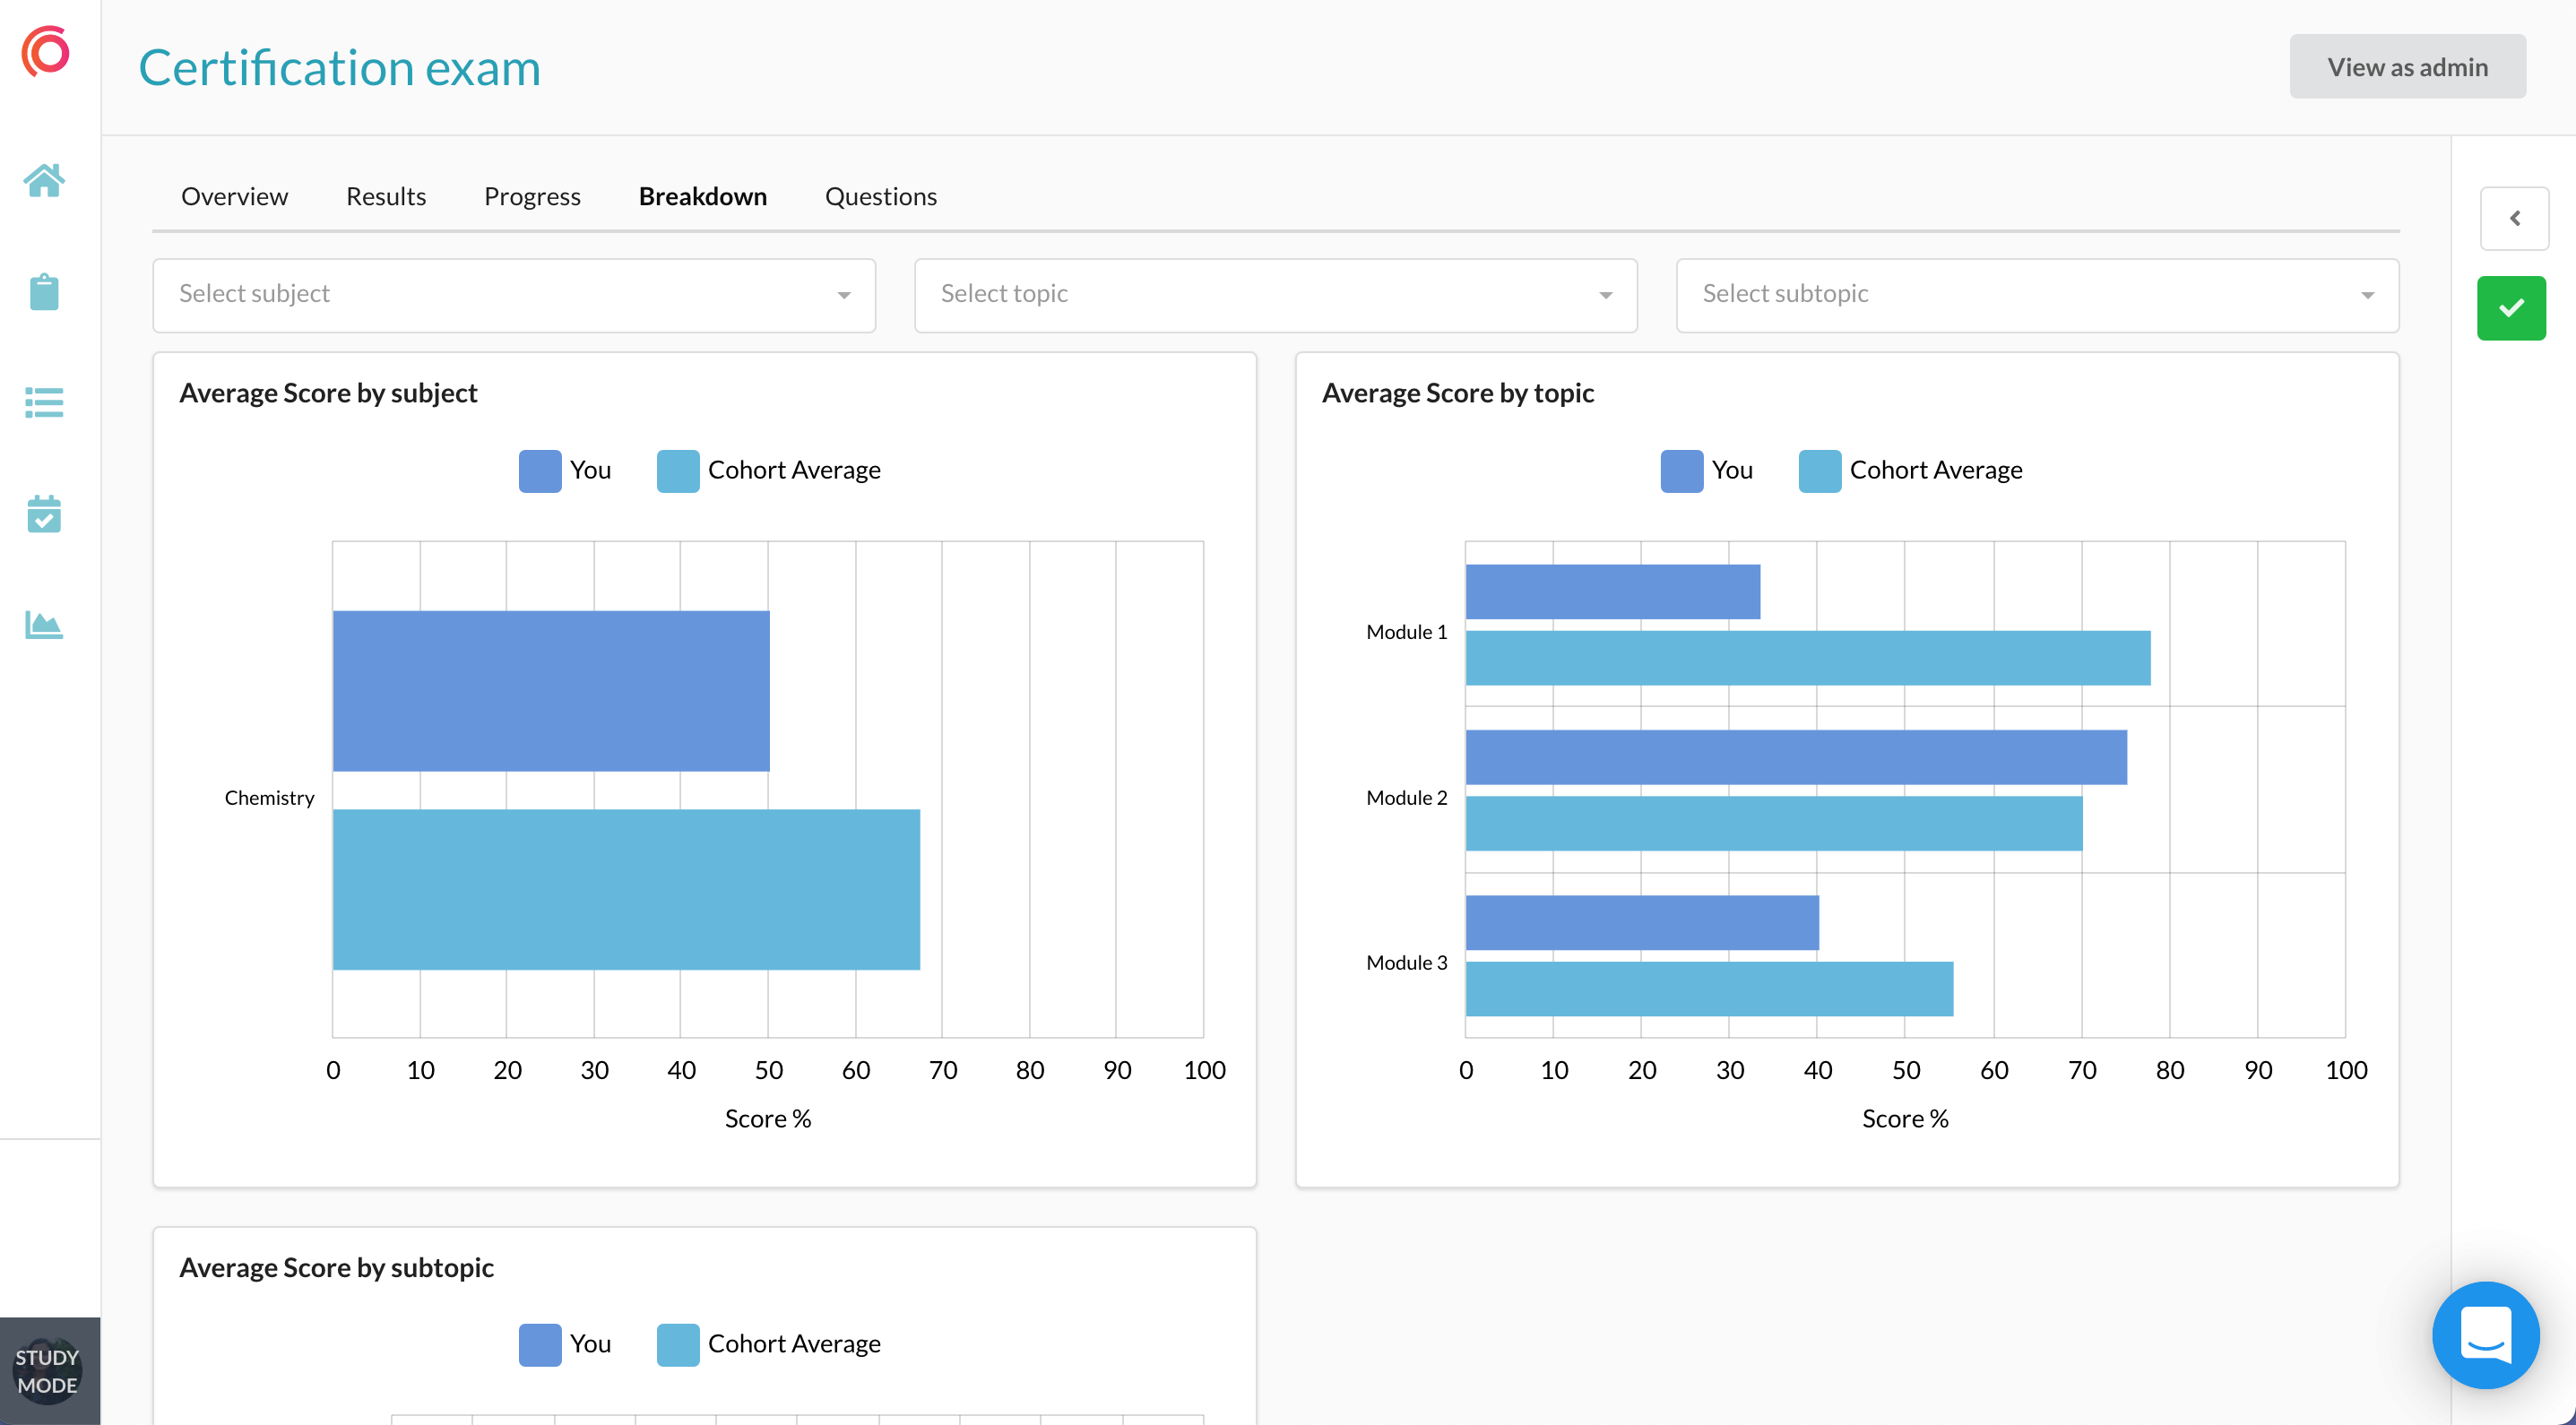Click the Average Score by topic heading

(1458, 393)
